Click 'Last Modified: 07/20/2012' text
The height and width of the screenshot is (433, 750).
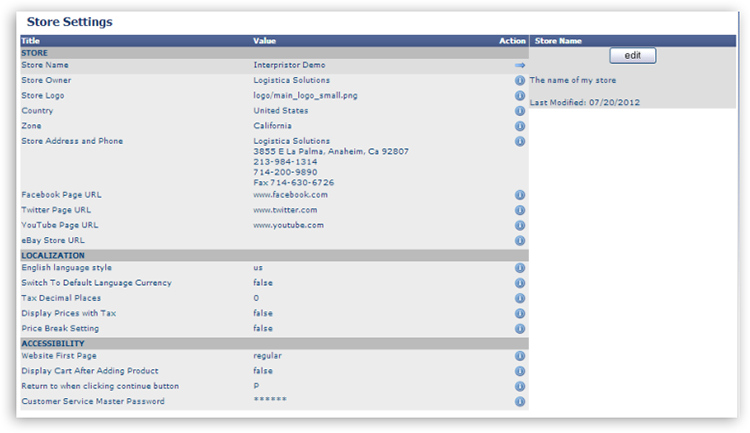[585, 102]
